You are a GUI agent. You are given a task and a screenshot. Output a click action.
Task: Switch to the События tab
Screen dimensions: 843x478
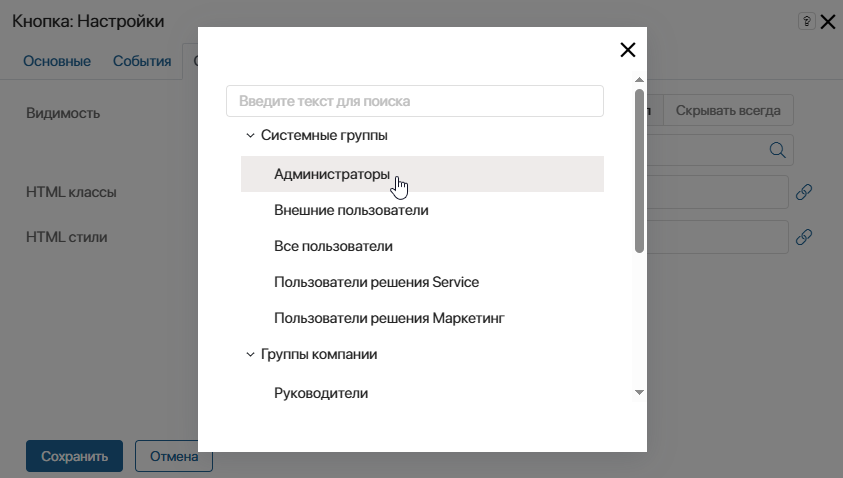point(142,61)
